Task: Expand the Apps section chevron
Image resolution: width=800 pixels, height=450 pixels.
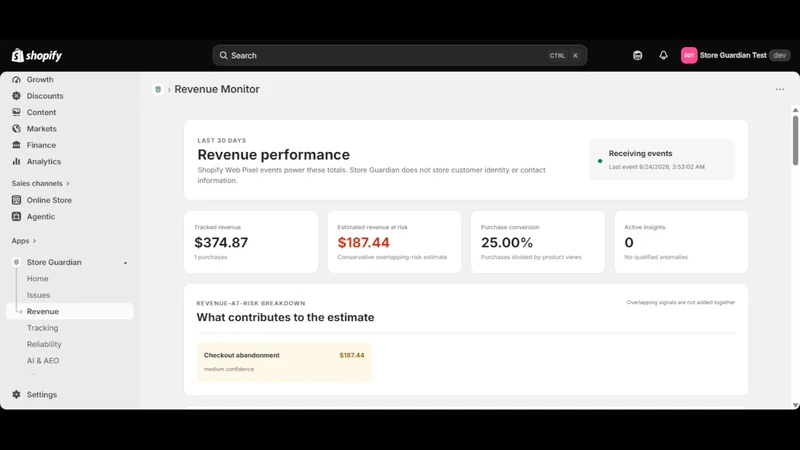Action: coord(34,241)
